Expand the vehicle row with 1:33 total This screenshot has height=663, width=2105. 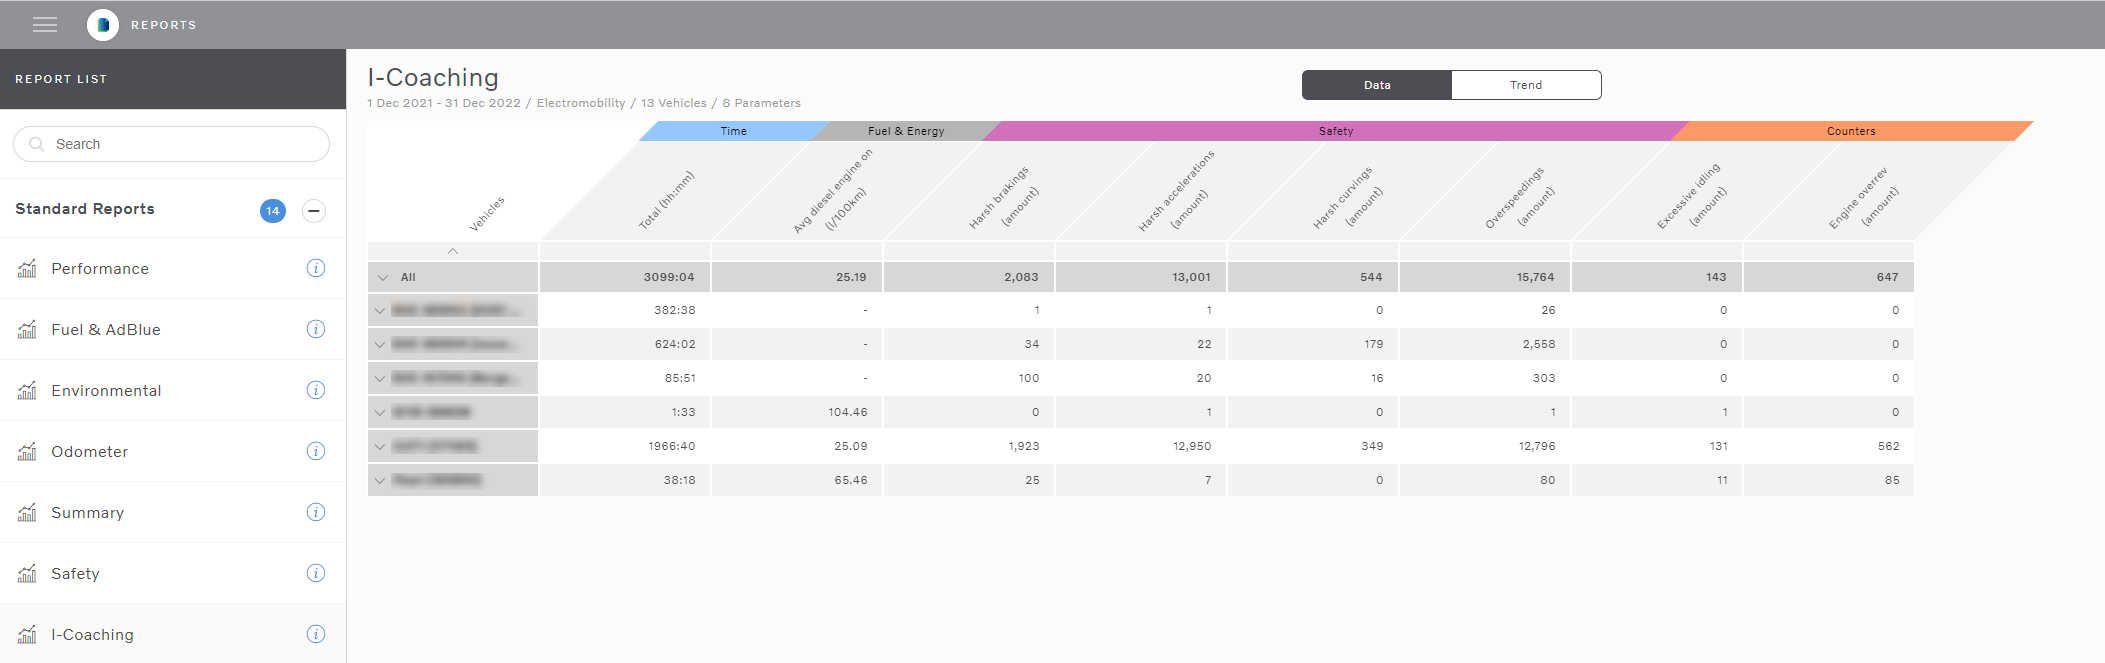click(x=380, y=413)
